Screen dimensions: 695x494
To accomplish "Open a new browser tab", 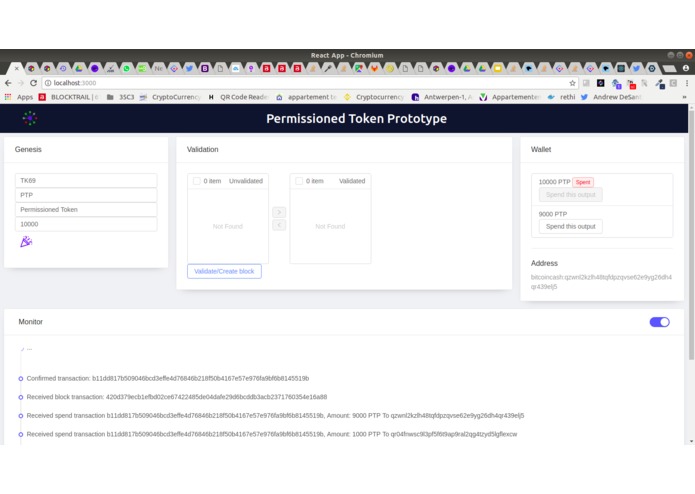I will coord(669,69).
